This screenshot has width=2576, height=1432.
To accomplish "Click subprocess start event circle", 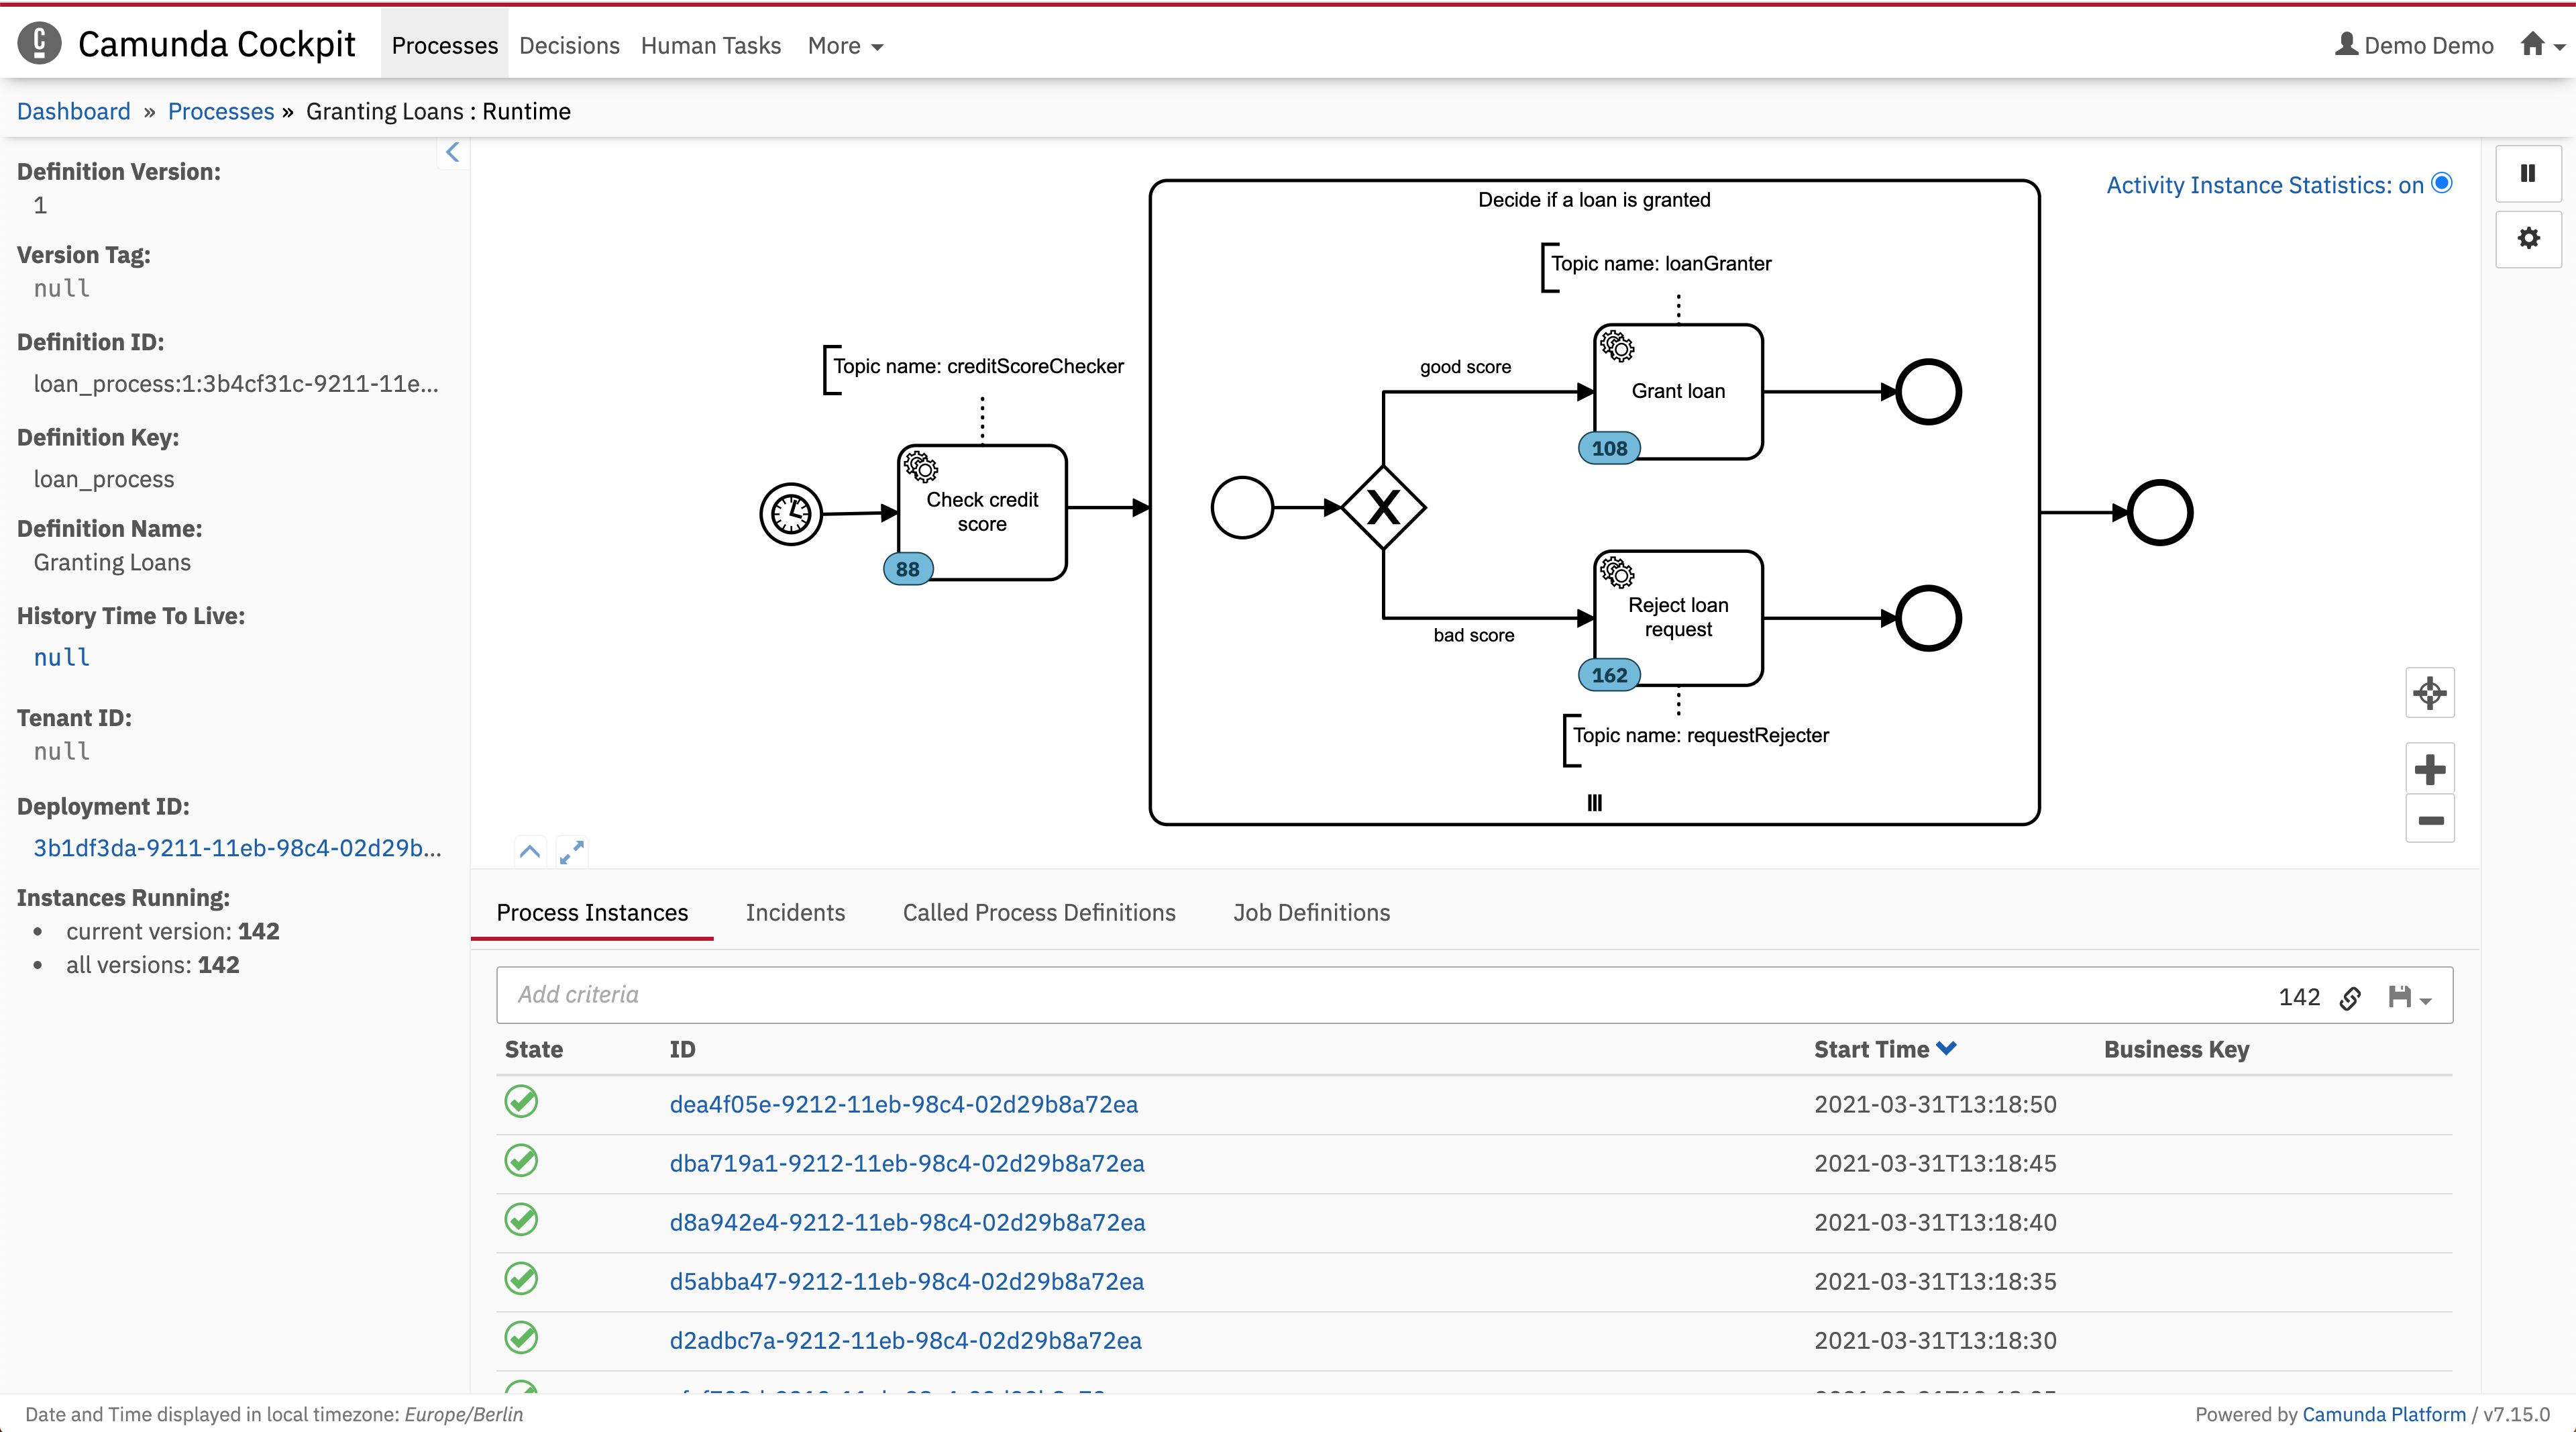I will point(1242,508).
